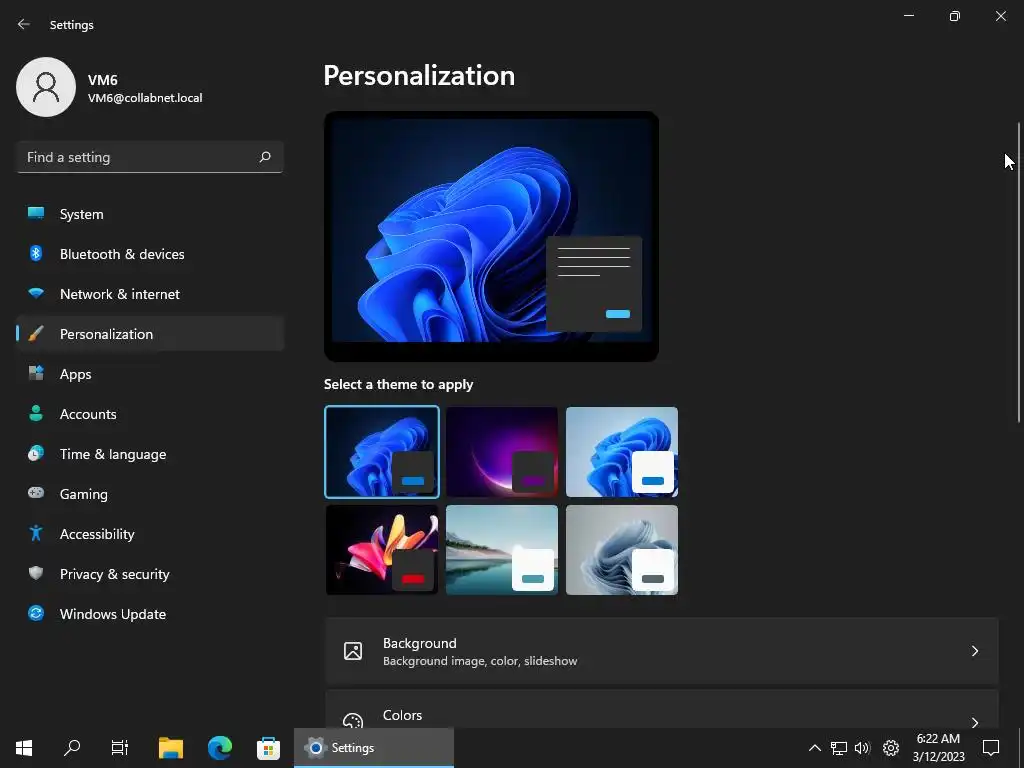Open Privacy & security settings
1024x768 pixels.
click(x=150, y=574)
